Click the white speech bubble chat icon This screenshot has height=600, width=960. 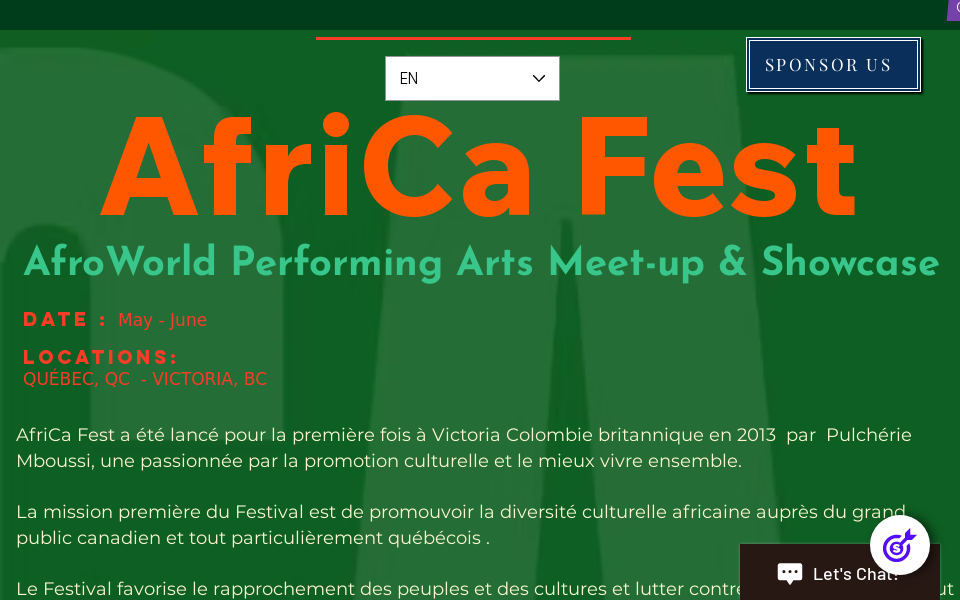(x=792, y=573)
